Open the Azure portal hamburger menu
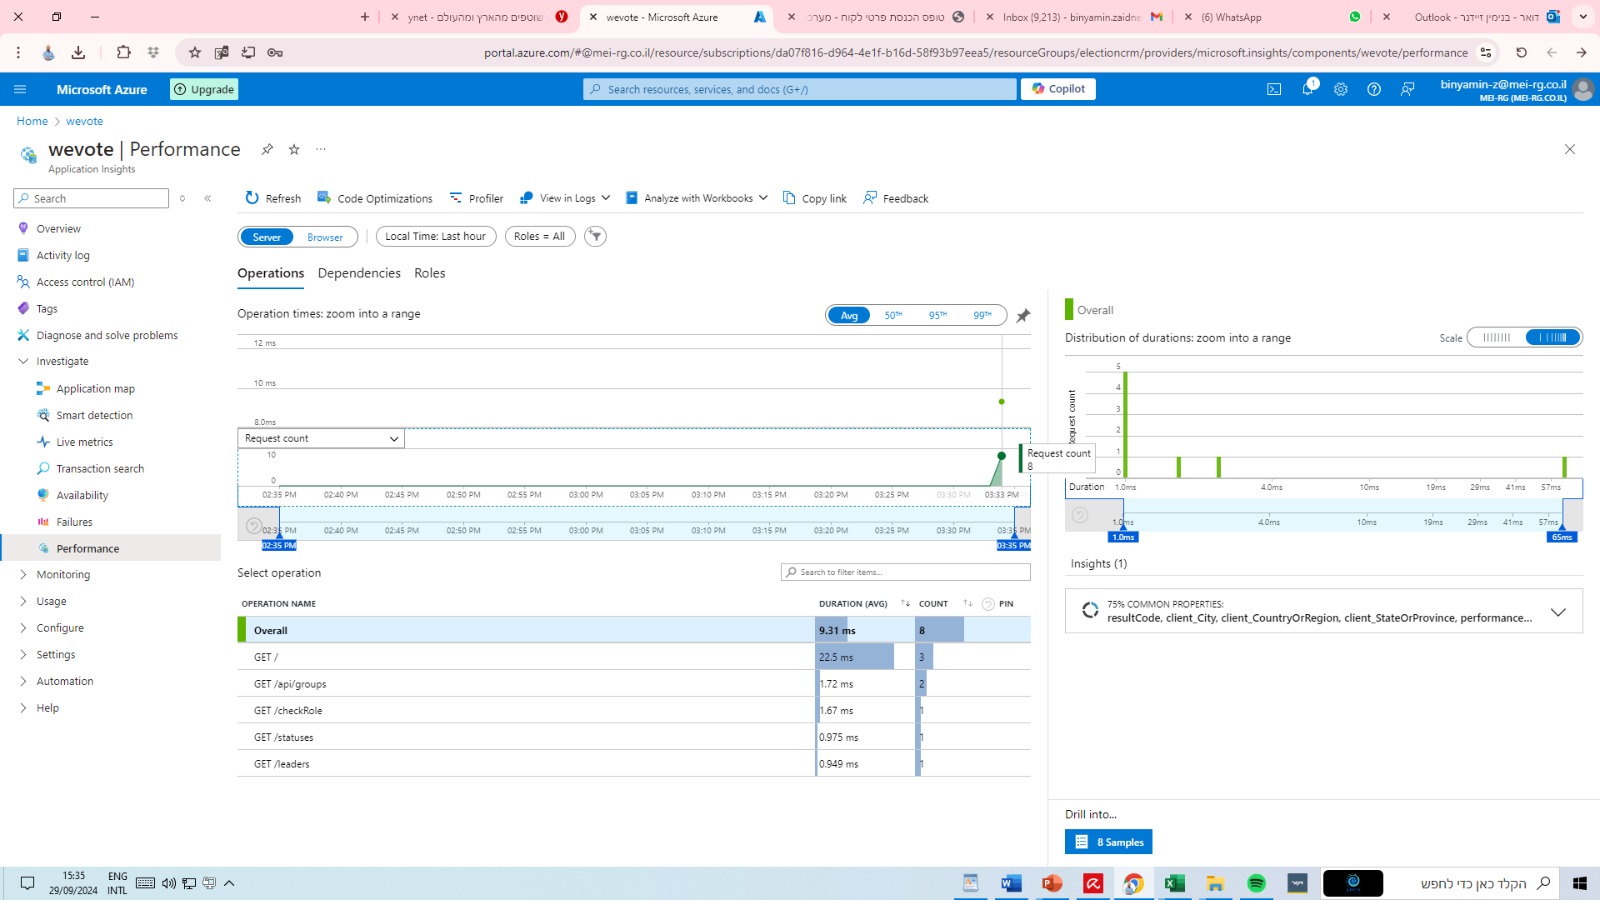 [20, 89]
